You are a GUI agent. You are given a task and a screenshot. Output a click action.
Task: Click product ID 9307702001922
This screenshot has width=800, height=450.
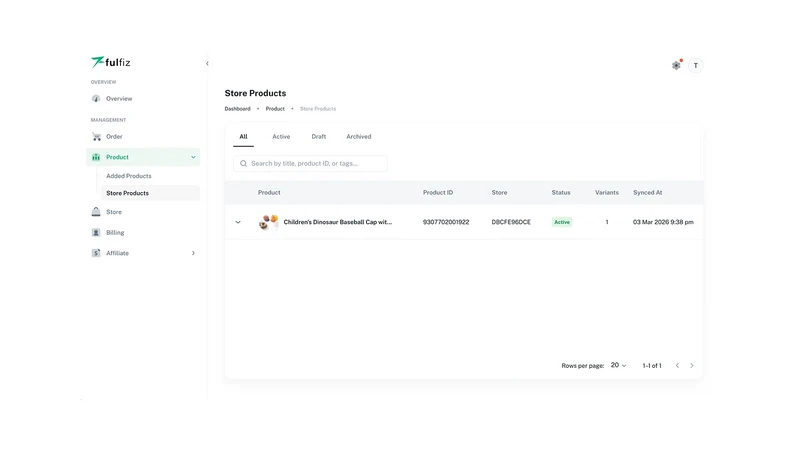[x=446, y=222]
